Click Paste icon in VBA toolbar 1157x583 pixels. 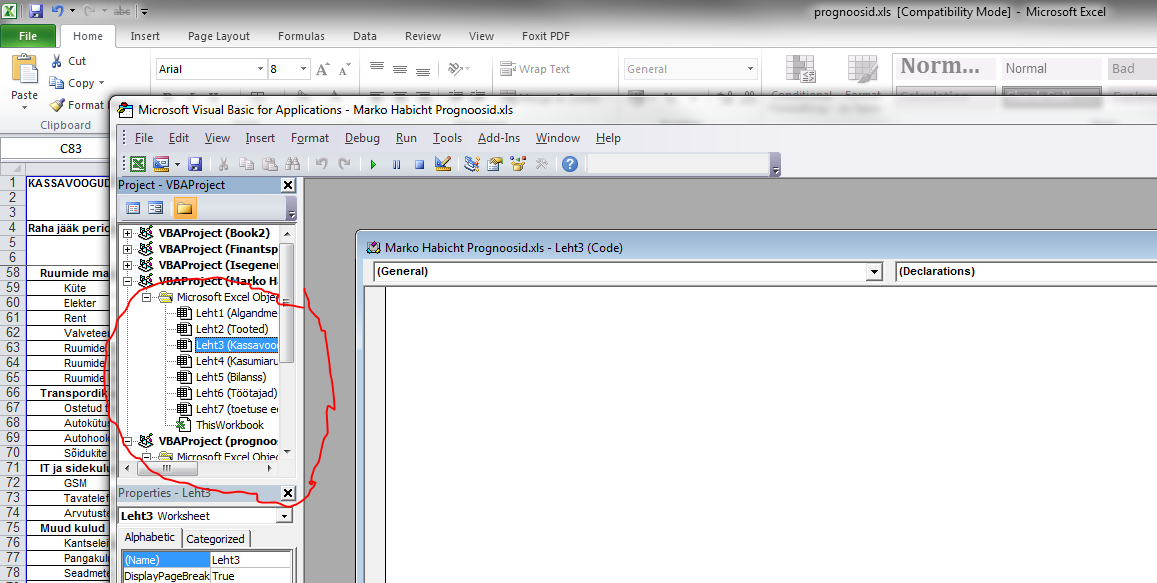point(269,164)
